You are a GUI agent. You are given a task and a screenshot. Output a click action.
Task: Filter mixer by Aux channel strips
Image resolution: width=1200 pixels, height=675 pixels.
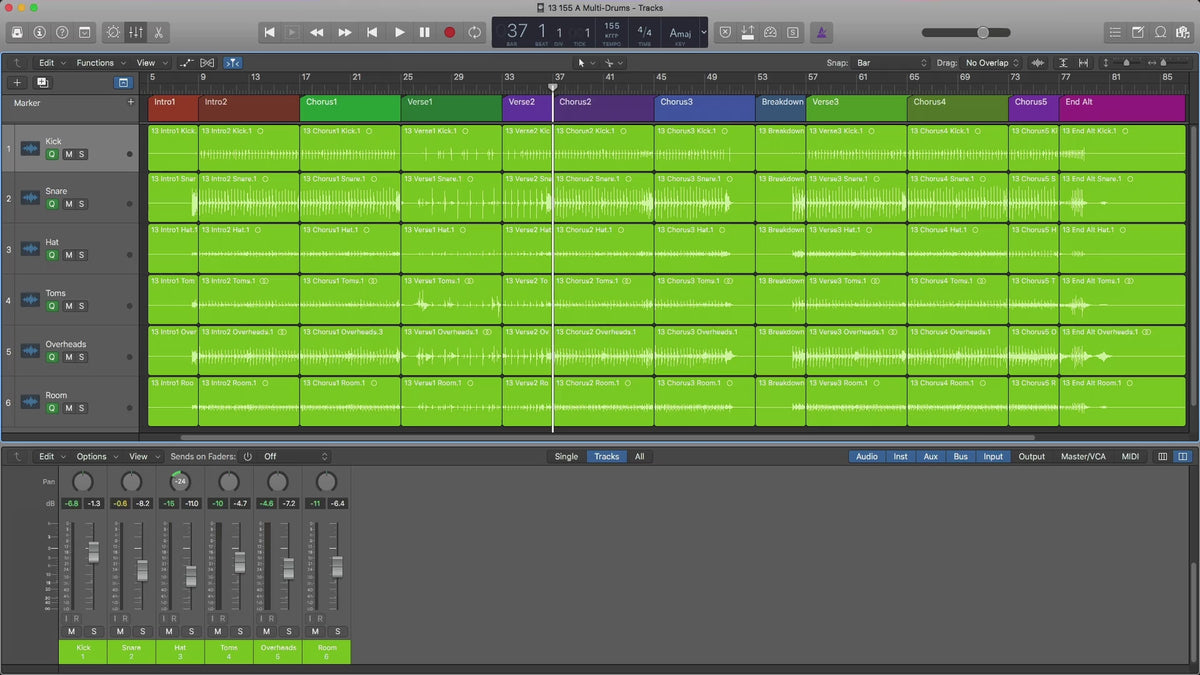930,457
